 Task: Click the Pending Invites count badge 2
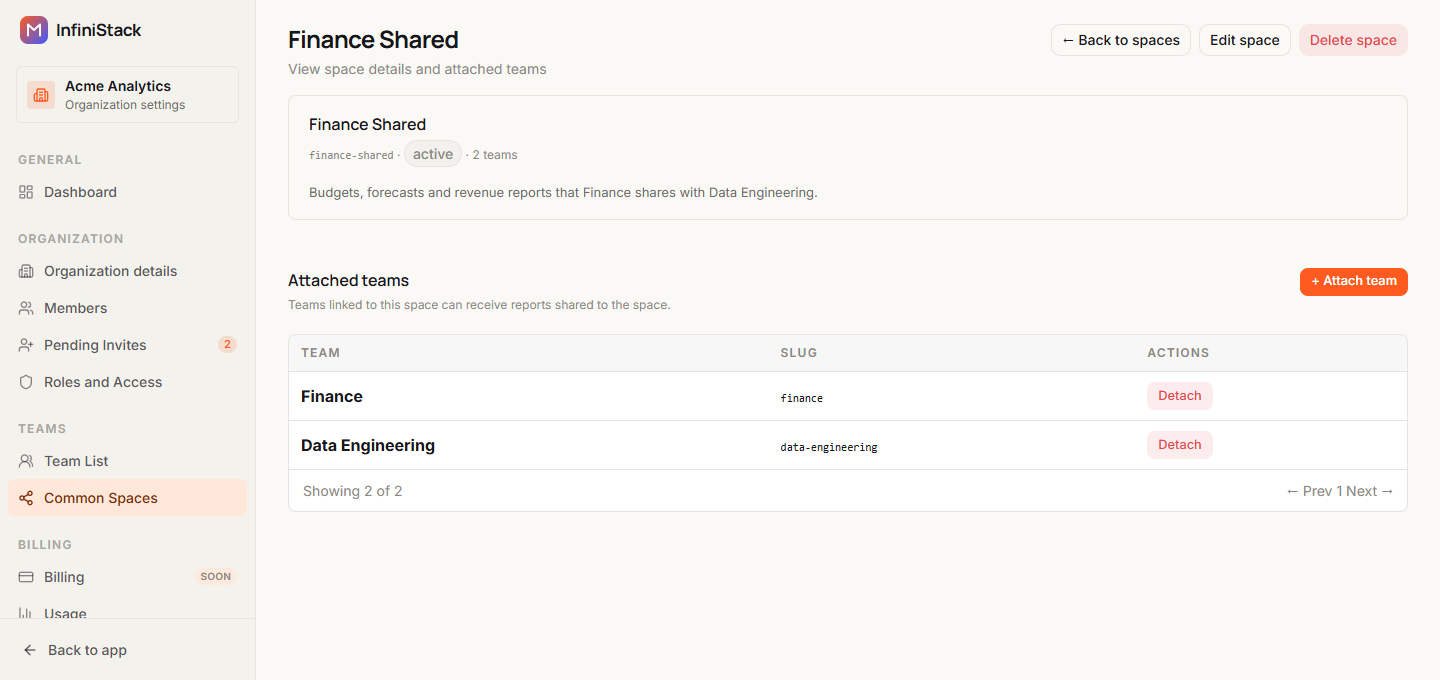pyautogui.click(x=227, y=345)
